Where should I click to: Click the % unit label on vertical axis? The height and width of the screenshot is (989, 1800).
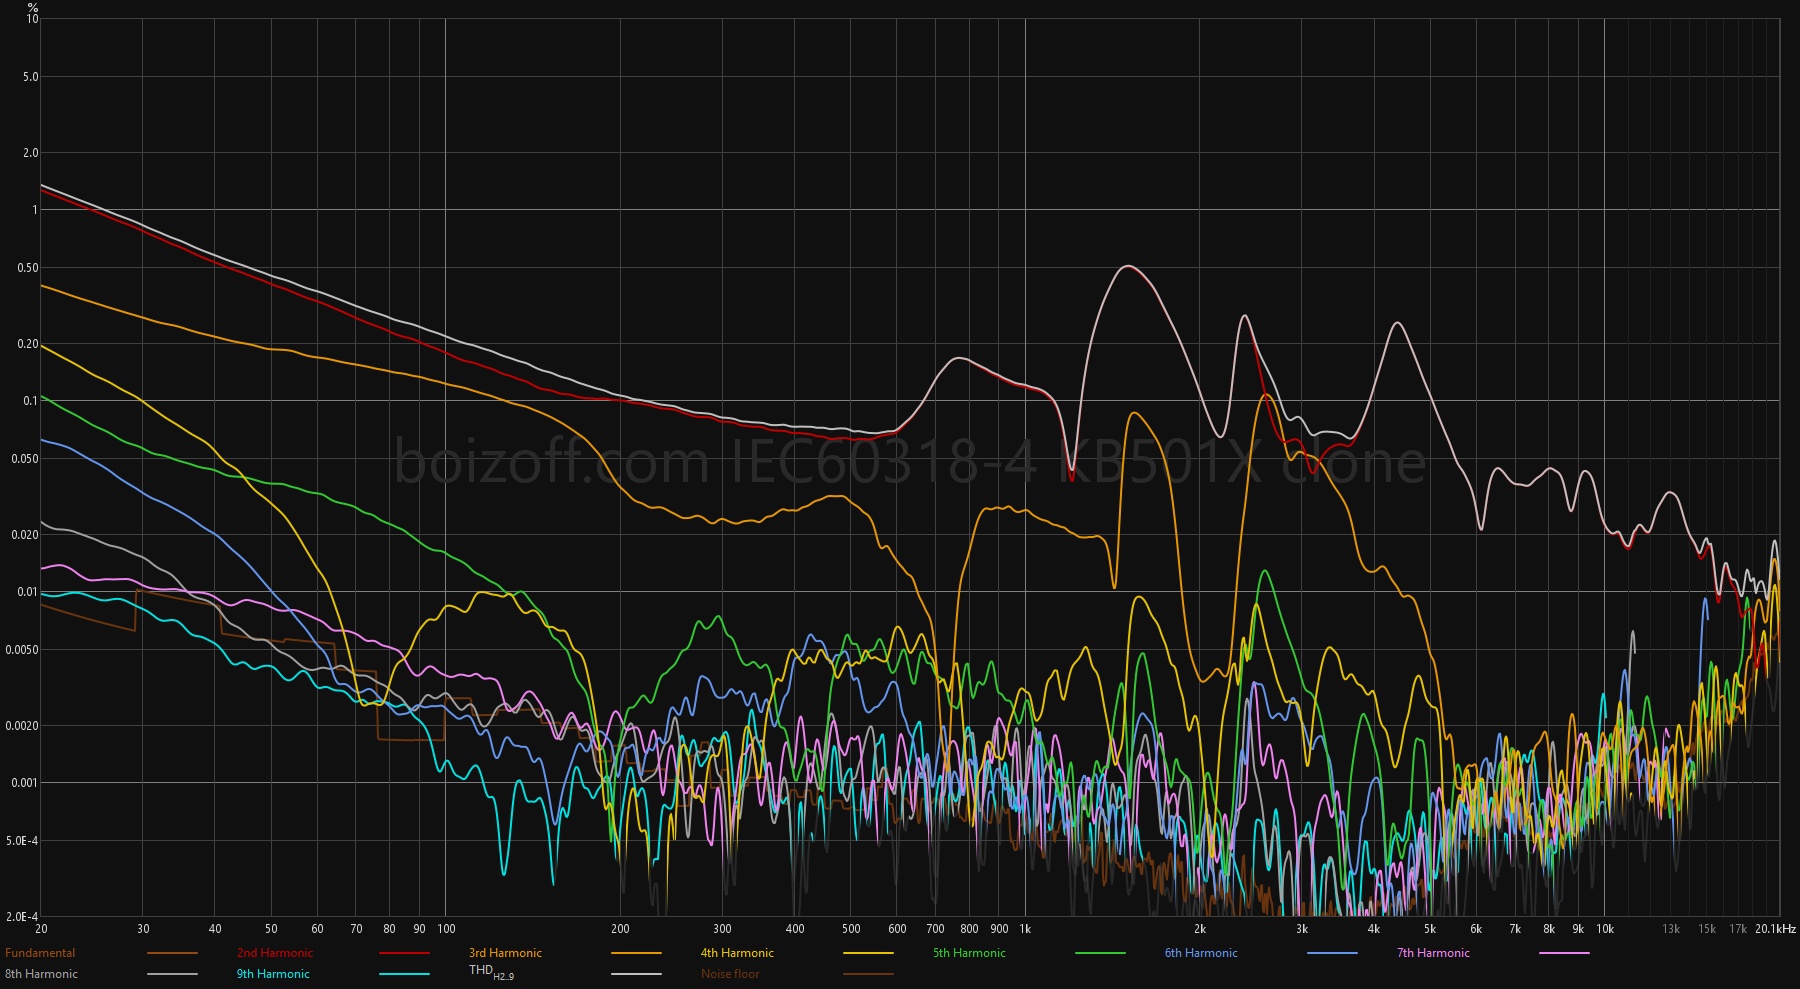pos(33,7)
